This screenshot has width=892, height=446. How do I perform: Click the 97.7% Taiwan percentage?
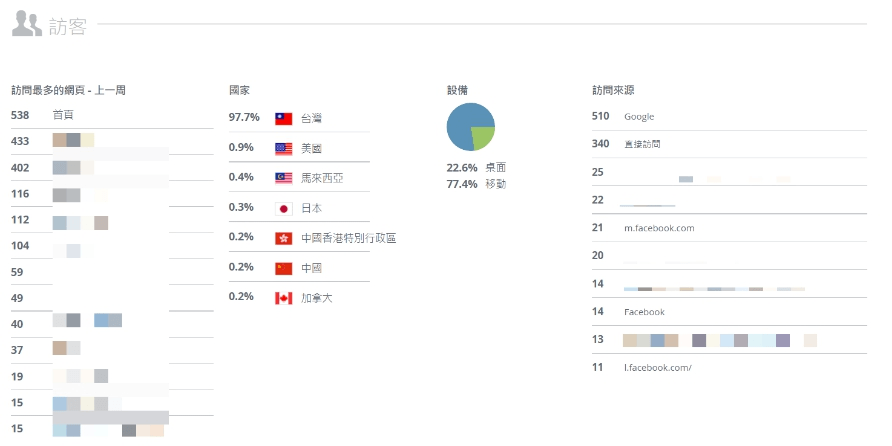[x=244, y=117]
